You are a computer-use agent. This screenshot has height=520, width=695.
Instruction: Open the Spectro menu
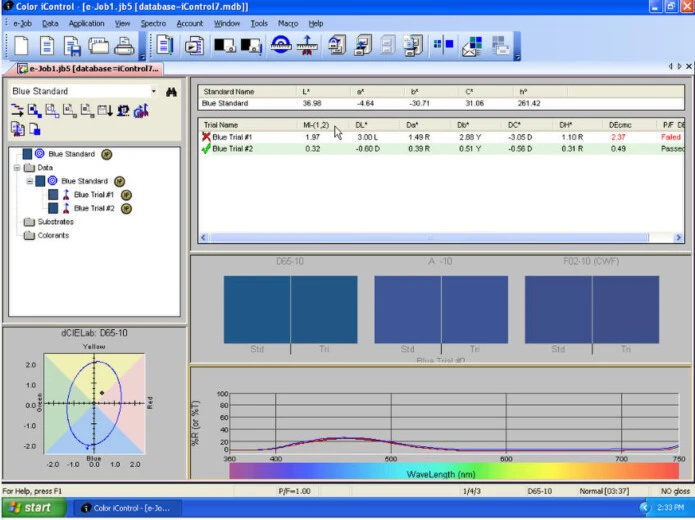point(153,23)
